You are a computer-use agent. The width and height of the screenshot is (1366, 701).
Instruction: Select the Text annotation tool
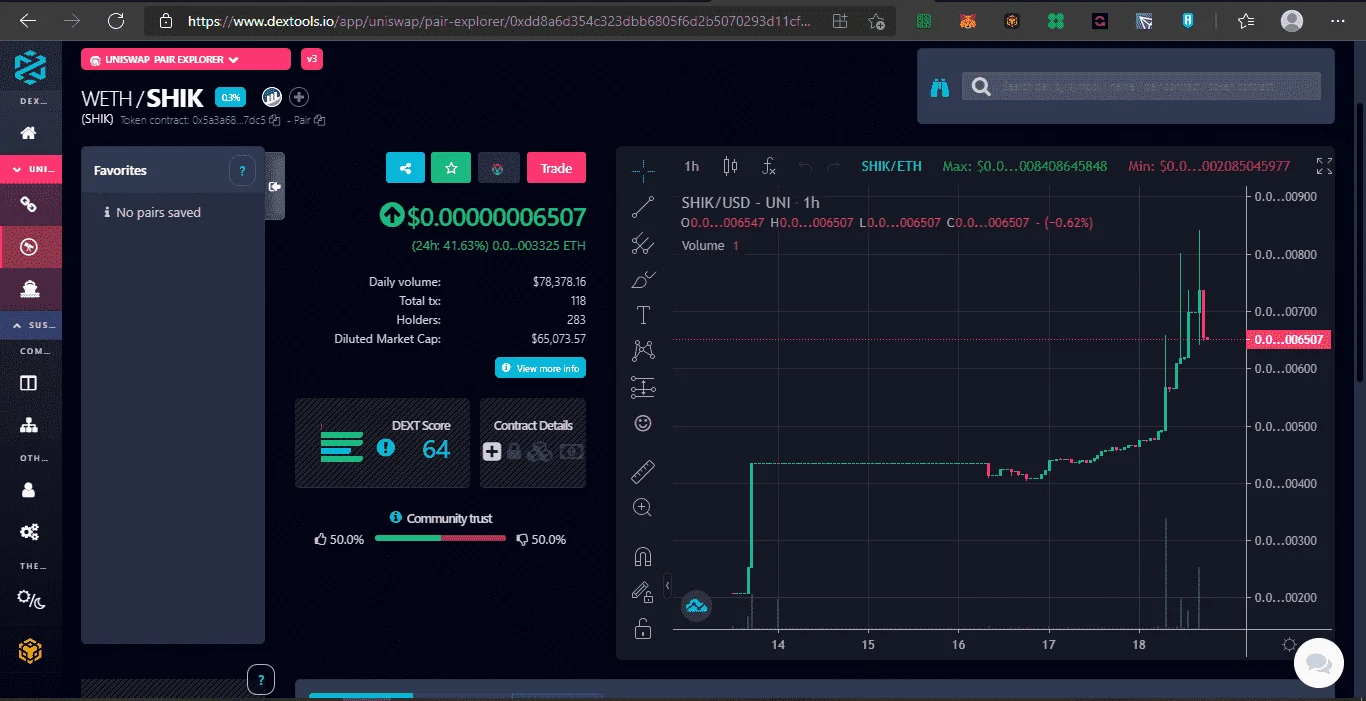click(643, 315)
